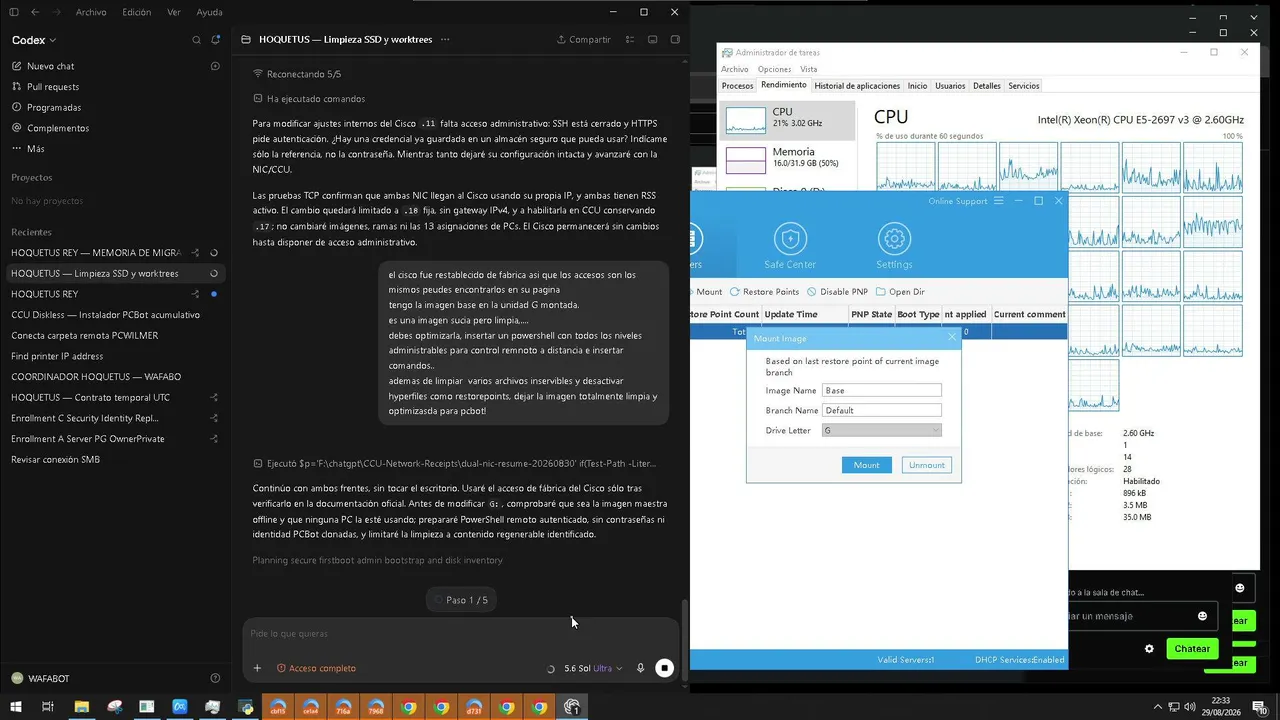Click the plus attach icon in prompt box

coord(257,668)
